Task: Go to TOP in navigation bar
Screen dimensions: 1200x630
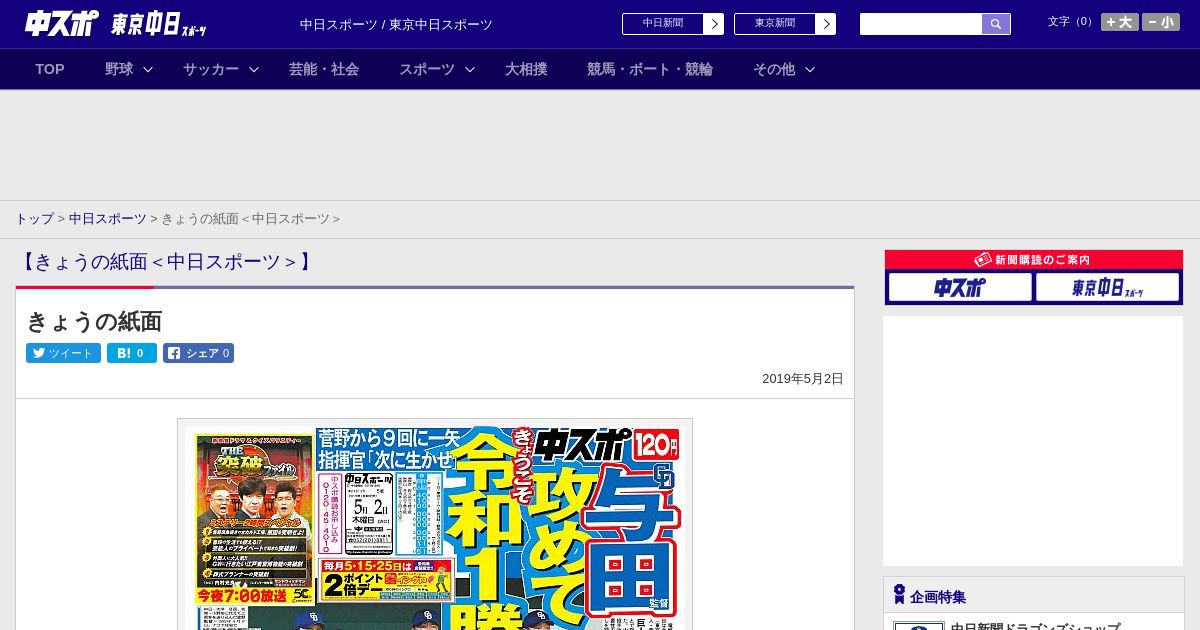Action: tap(50, 69)
